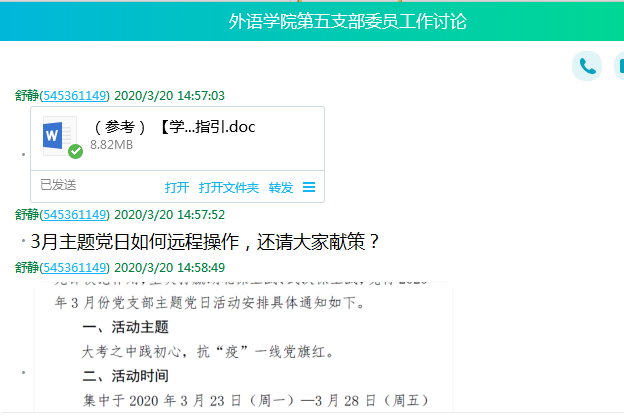Click the green sent checkmark badge

pyautogui.click(x=75, y=152)
